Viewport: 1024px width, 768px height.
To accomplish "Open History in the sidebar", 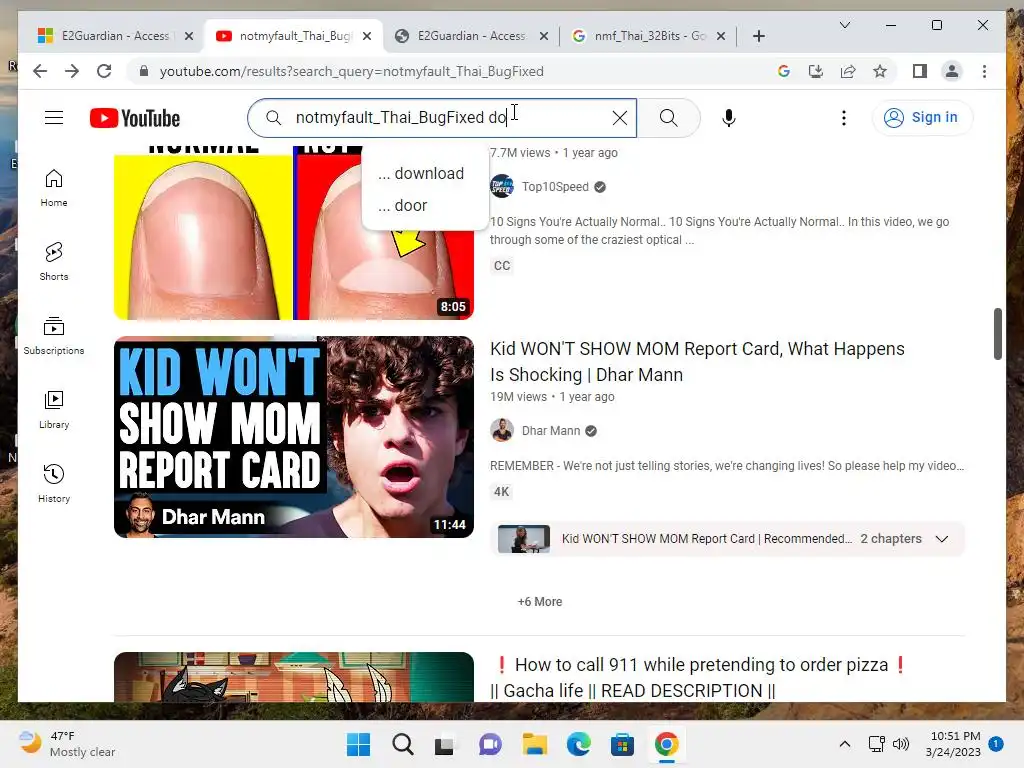I will pyautogui.click(x=54, y=483).
